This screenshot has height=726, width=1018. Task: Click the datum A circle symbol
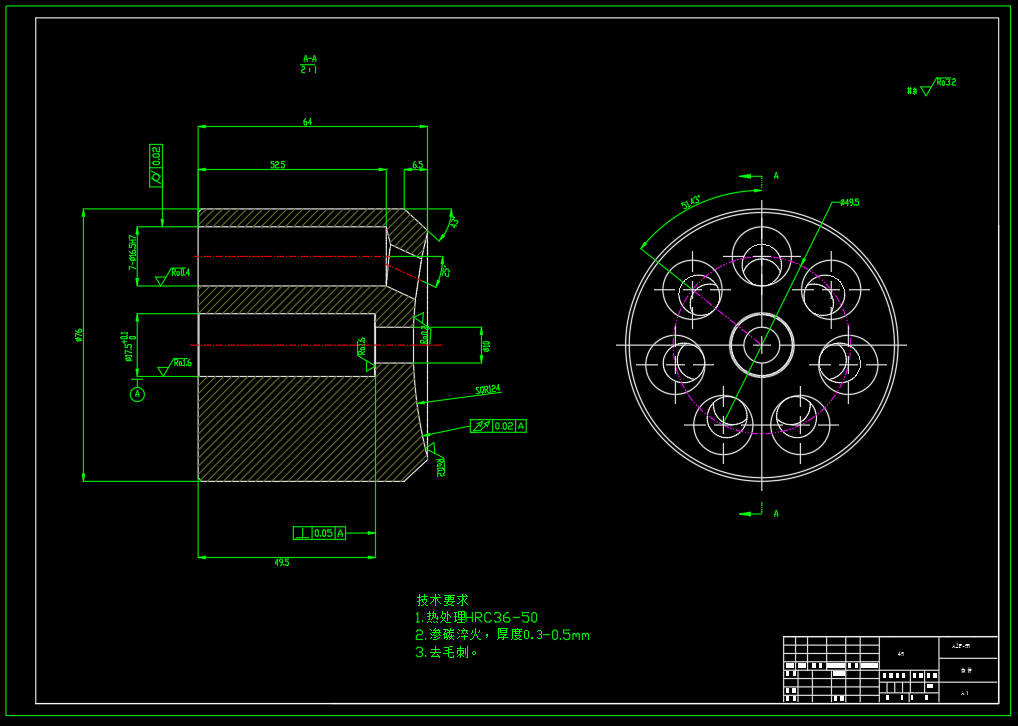(137, 392)
